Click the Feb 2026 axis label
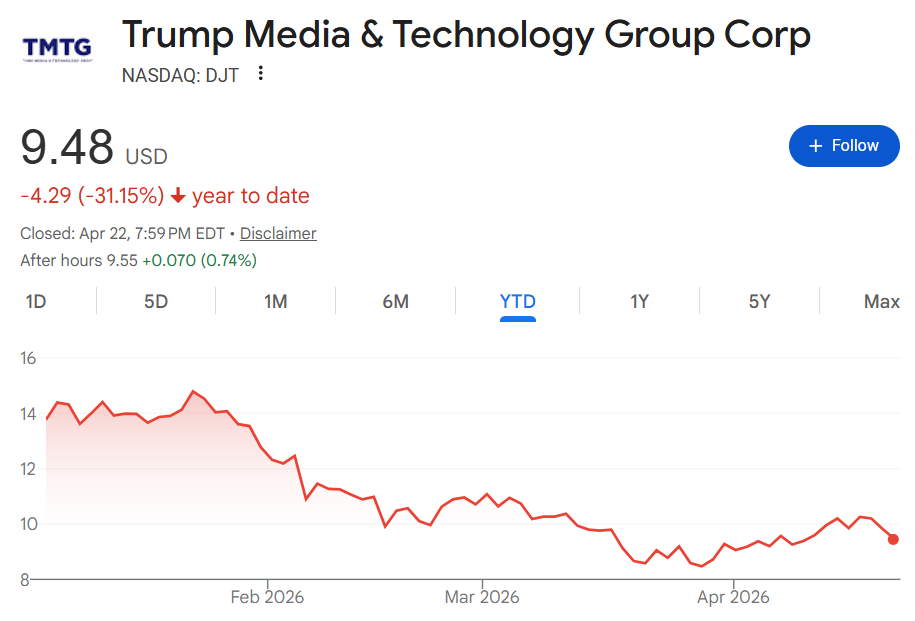The height and width of the screenshot is (621, 915). click(x=267, y=597)
